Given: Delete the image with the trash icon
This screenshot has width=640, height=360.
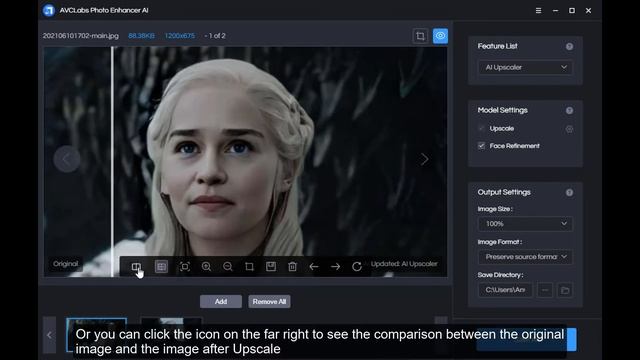Looking at the screenshot, I should (x=292, y=267).
